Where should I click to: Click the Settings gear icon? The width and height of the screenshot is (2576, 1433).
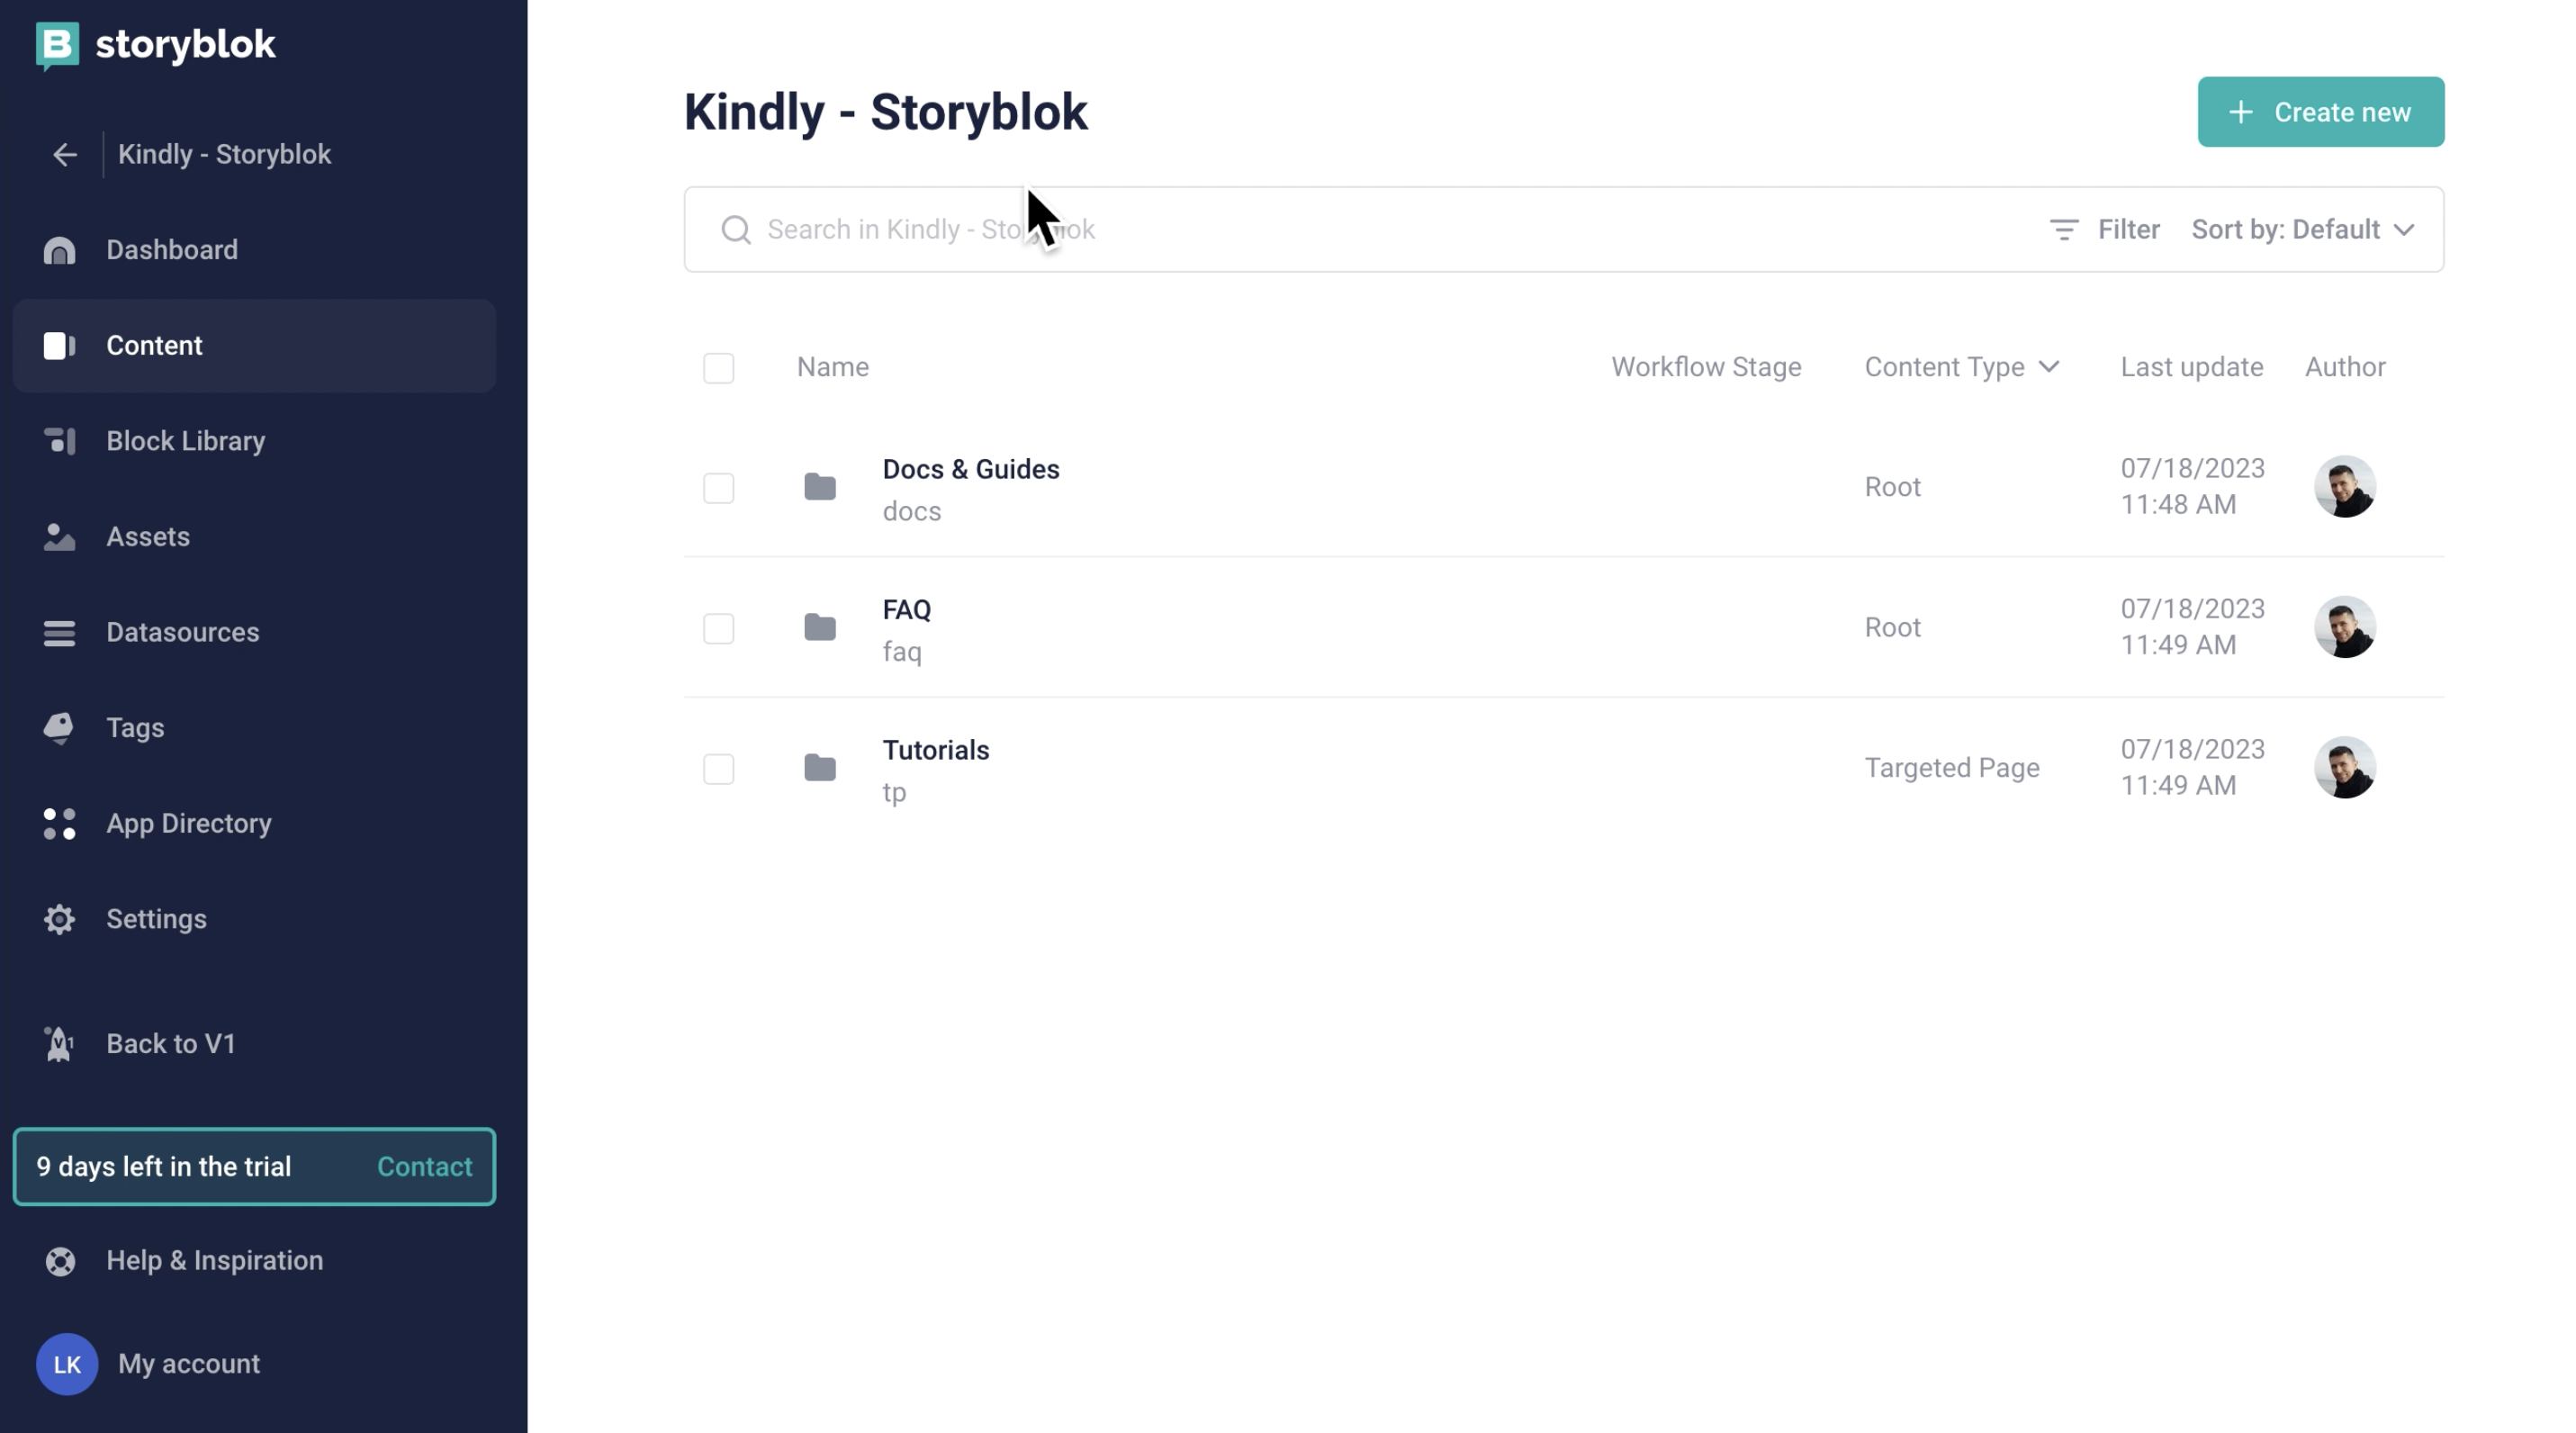tap(59, 919)
